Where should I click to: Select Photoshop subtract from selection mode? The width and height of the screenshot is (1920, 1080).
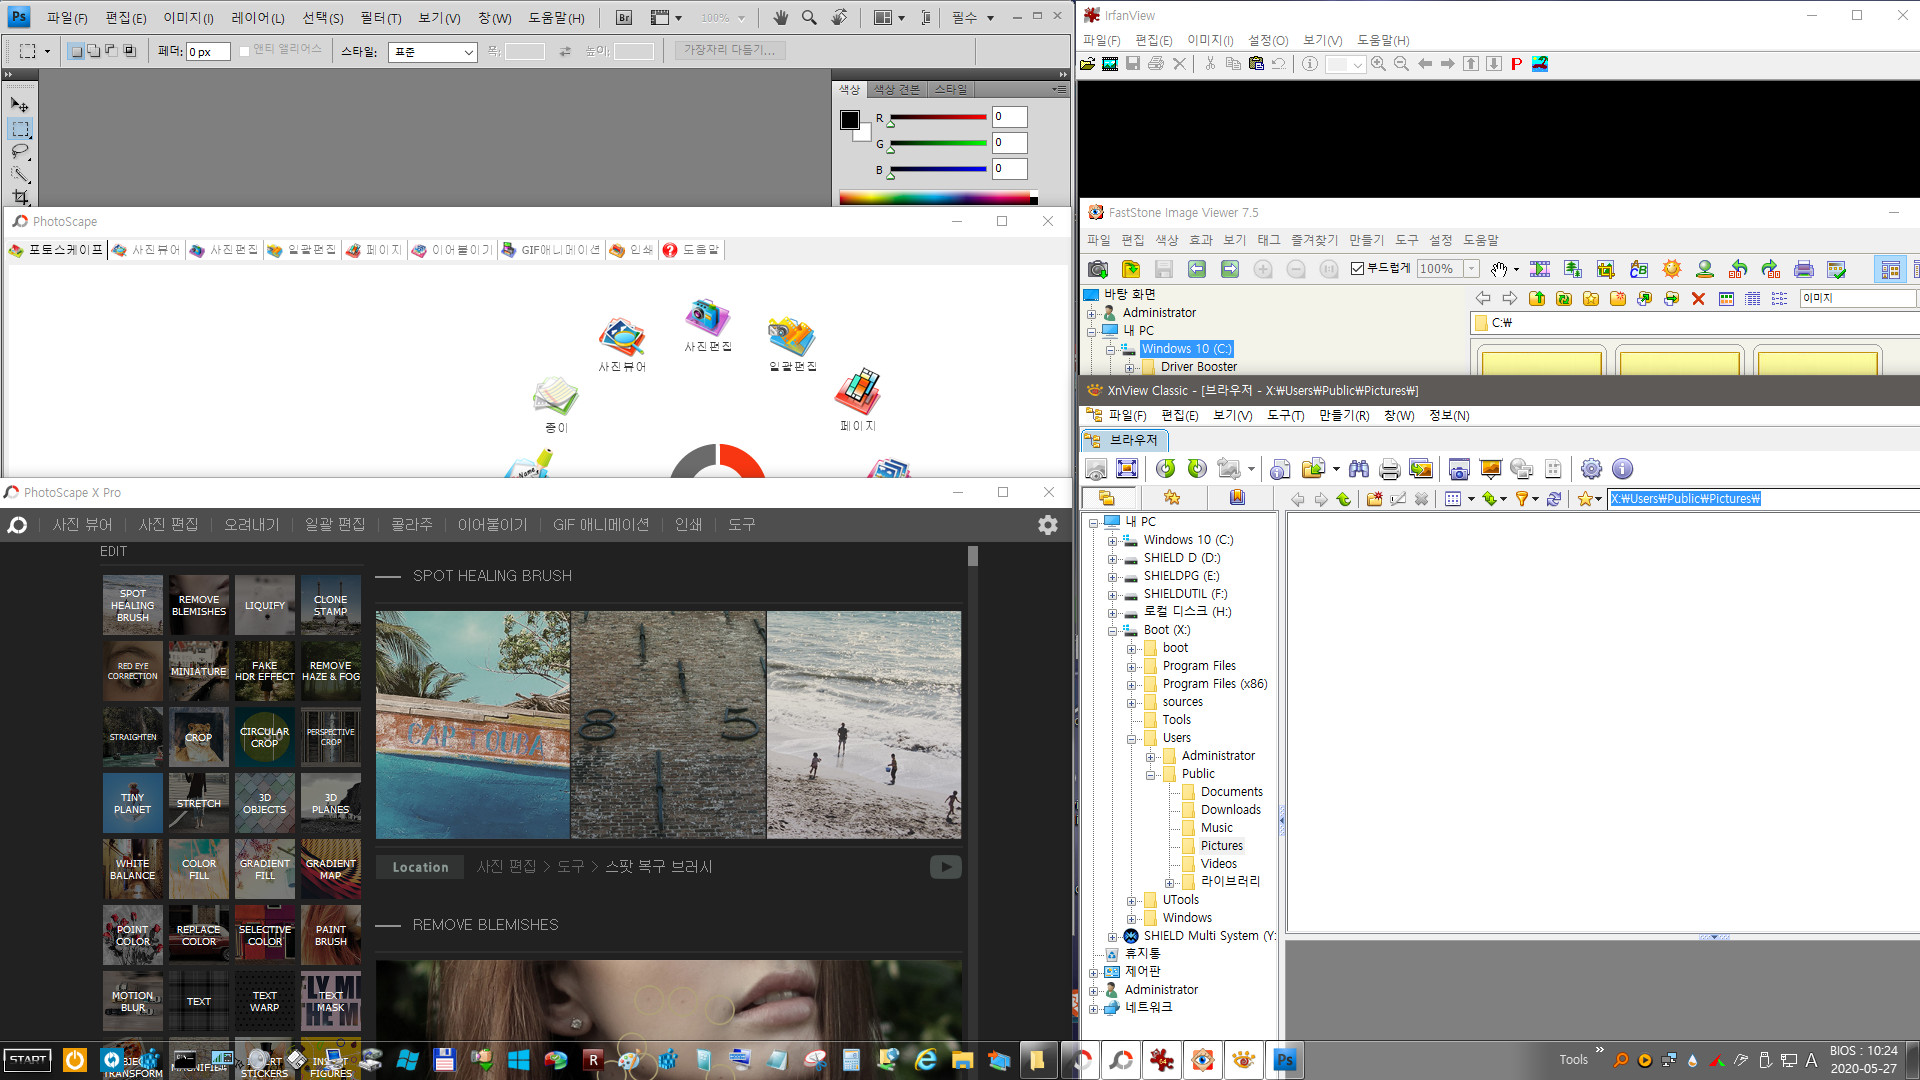[x=111, y=51]
